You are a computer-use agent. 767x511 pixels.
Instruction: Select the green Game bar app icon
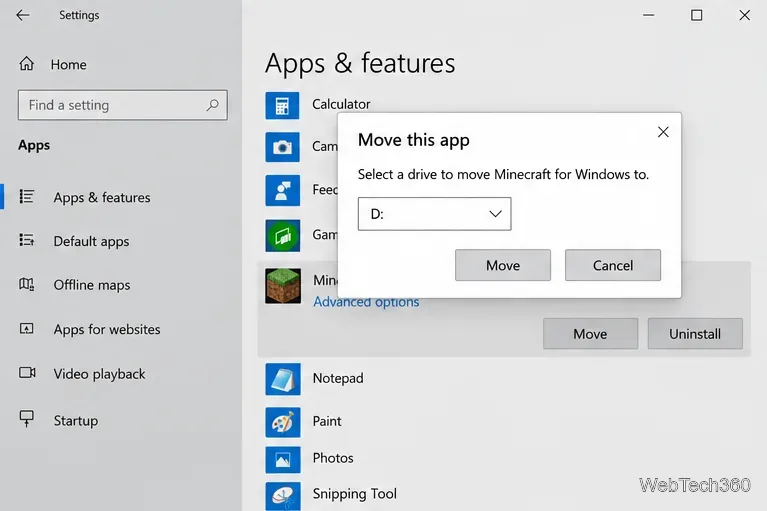coord(282,235)
